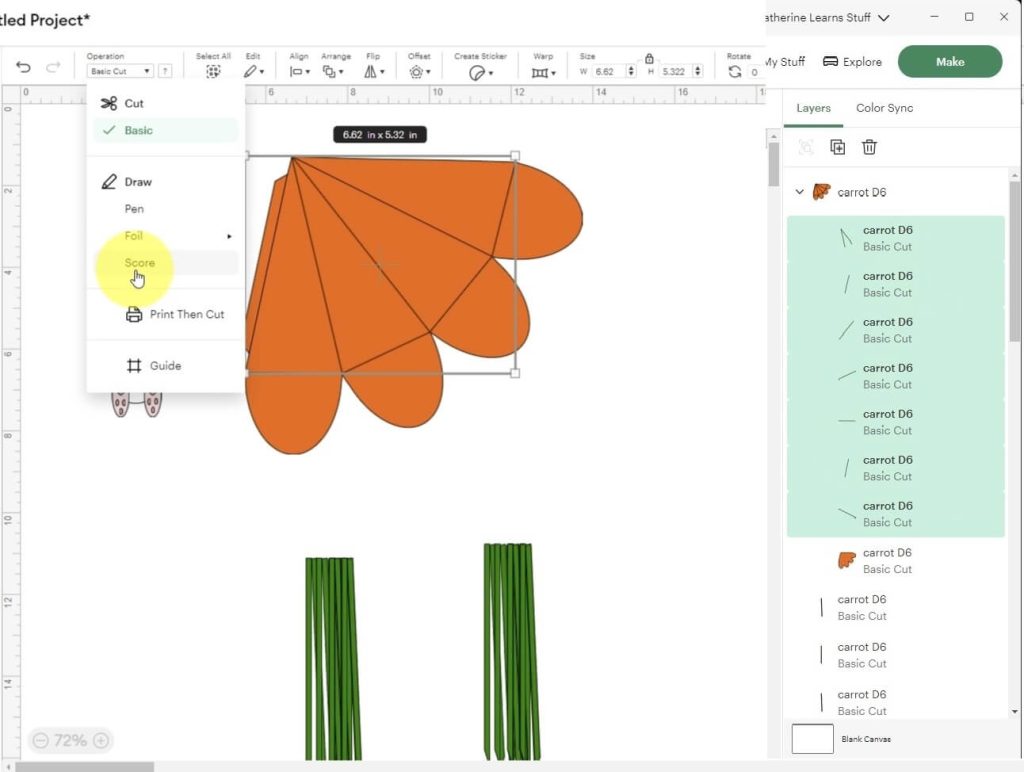The image size is (1024, 772).
Task: Toggle the size aspect ratio lock
Action: [x=649, y=59]
